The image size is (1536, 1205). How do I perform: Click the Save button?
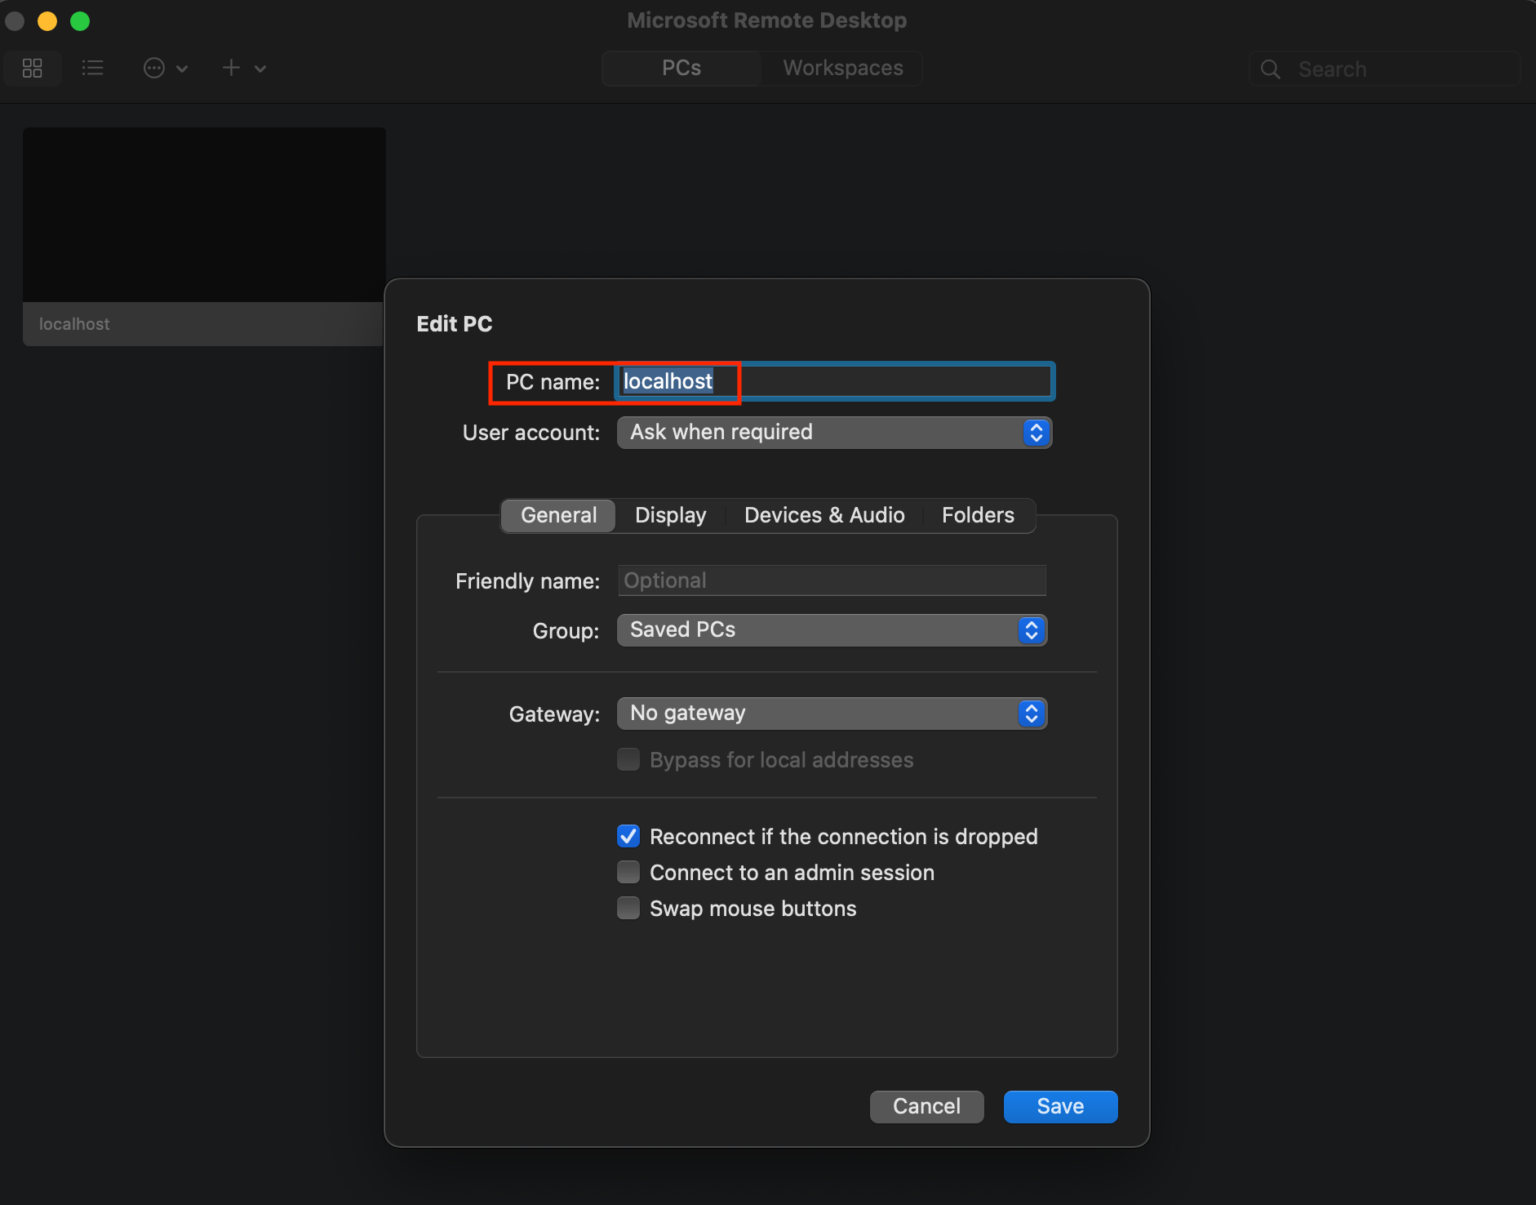[x=1060, y=1106]
